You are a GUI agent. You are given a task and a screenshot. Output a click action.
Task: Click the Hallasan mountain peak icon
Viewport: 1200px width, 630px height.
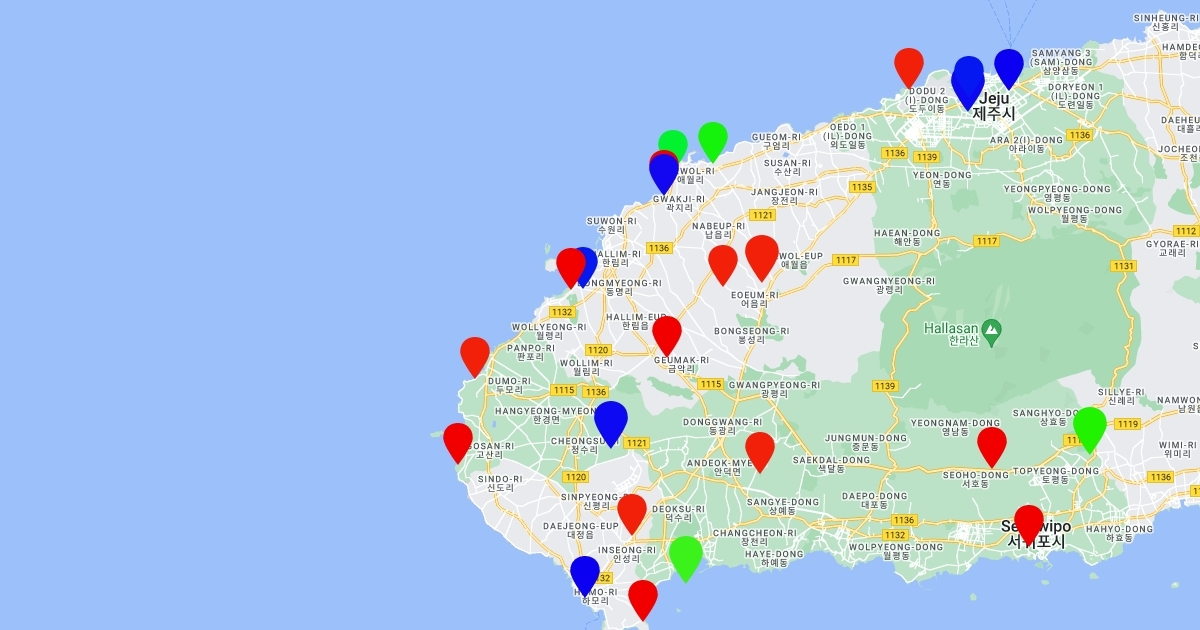pyautogui.click(x=990, y=327)
